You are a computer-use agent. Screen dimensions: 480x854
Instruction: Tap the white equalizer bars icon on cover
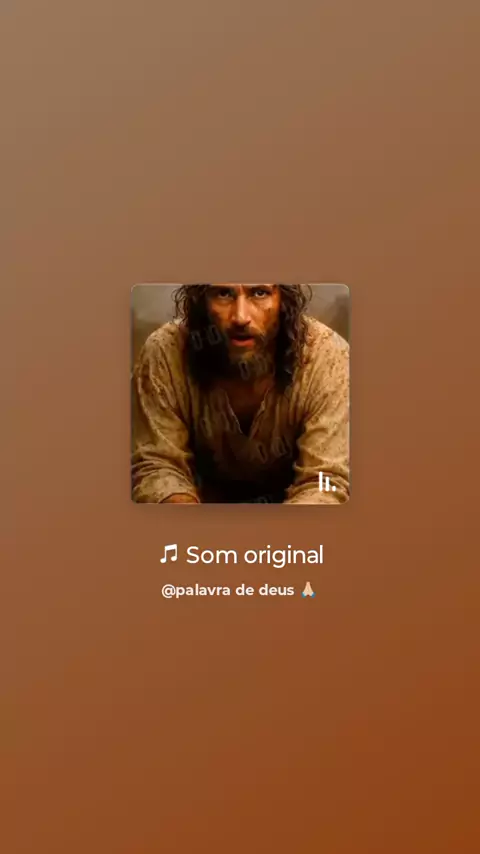click(327, 482)
